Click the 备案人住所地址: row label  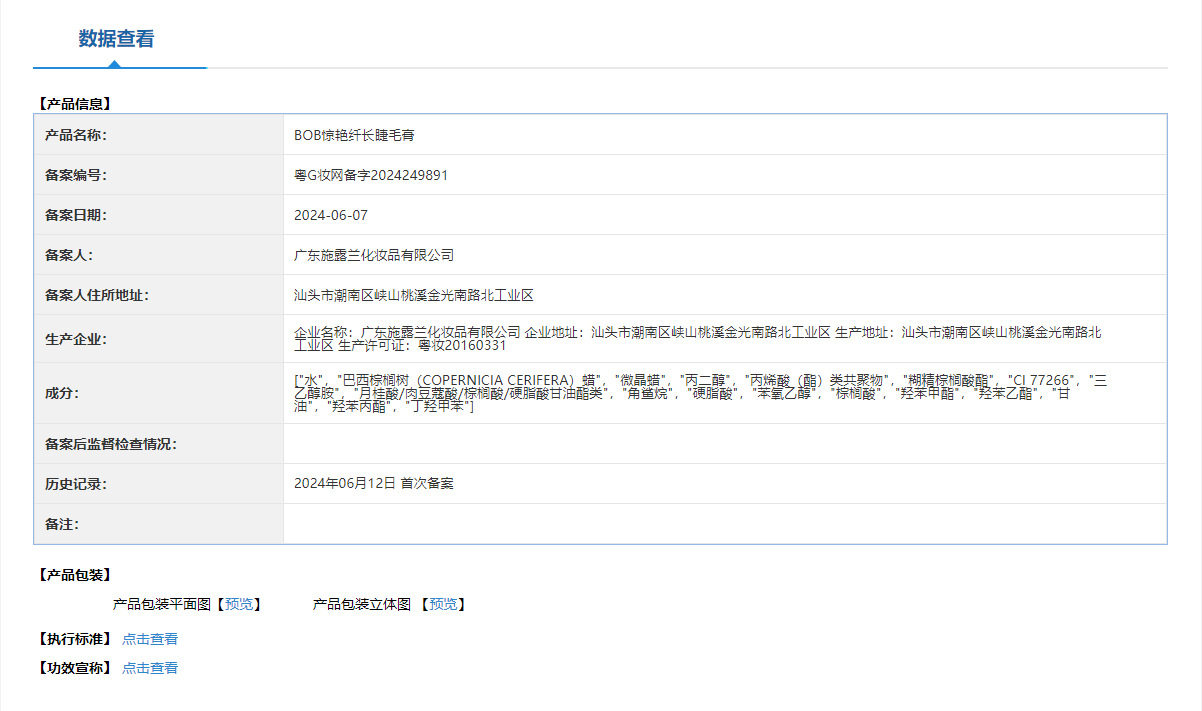point(97,295)
